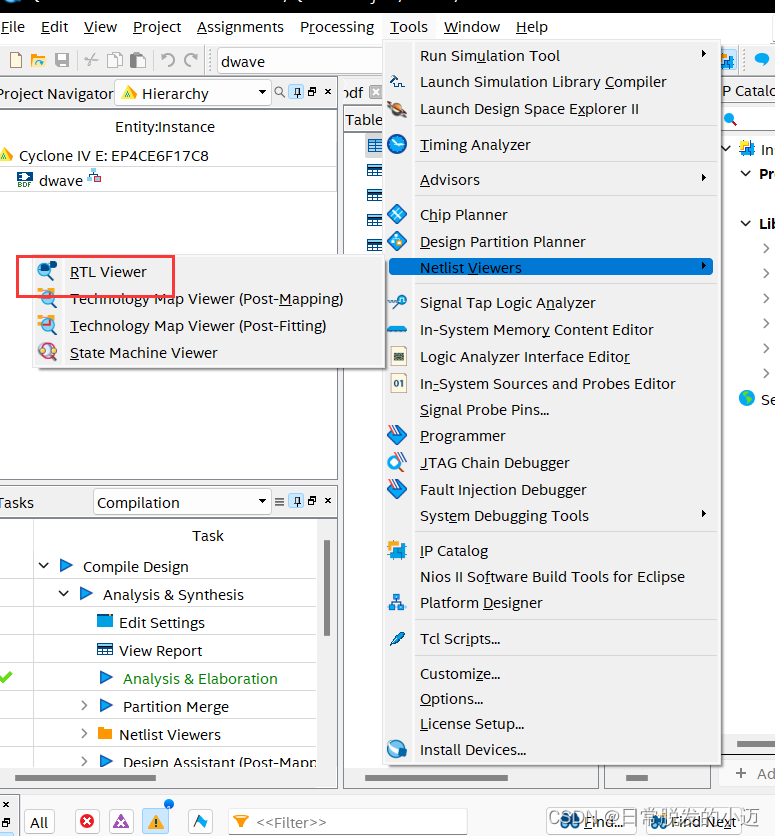Toggle the Tasks panel pin button
Screen dimensions: 775x836
297,501
